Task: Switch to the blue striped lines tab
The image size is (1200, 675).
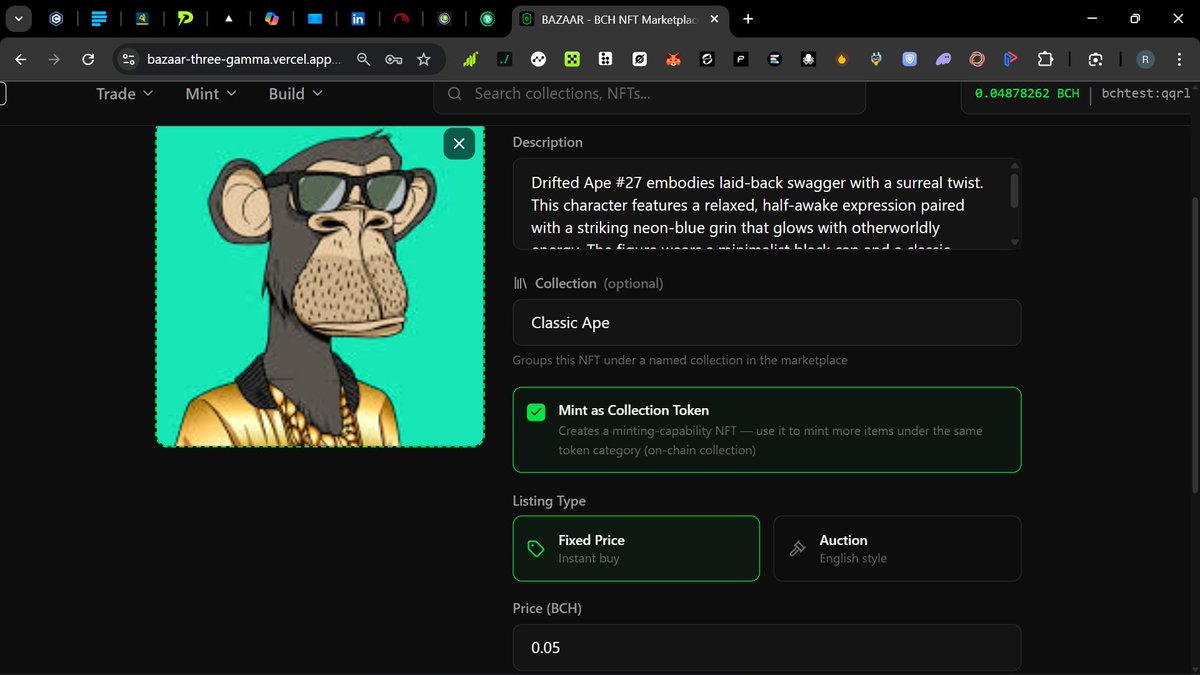Action: click(99, 18)
